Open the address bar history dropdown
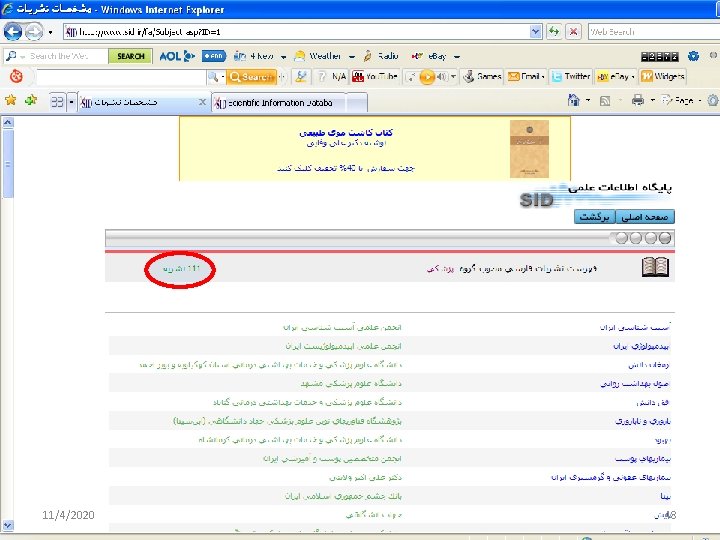Viewport: 720px width, 540px height. click(x=535, y=32)
